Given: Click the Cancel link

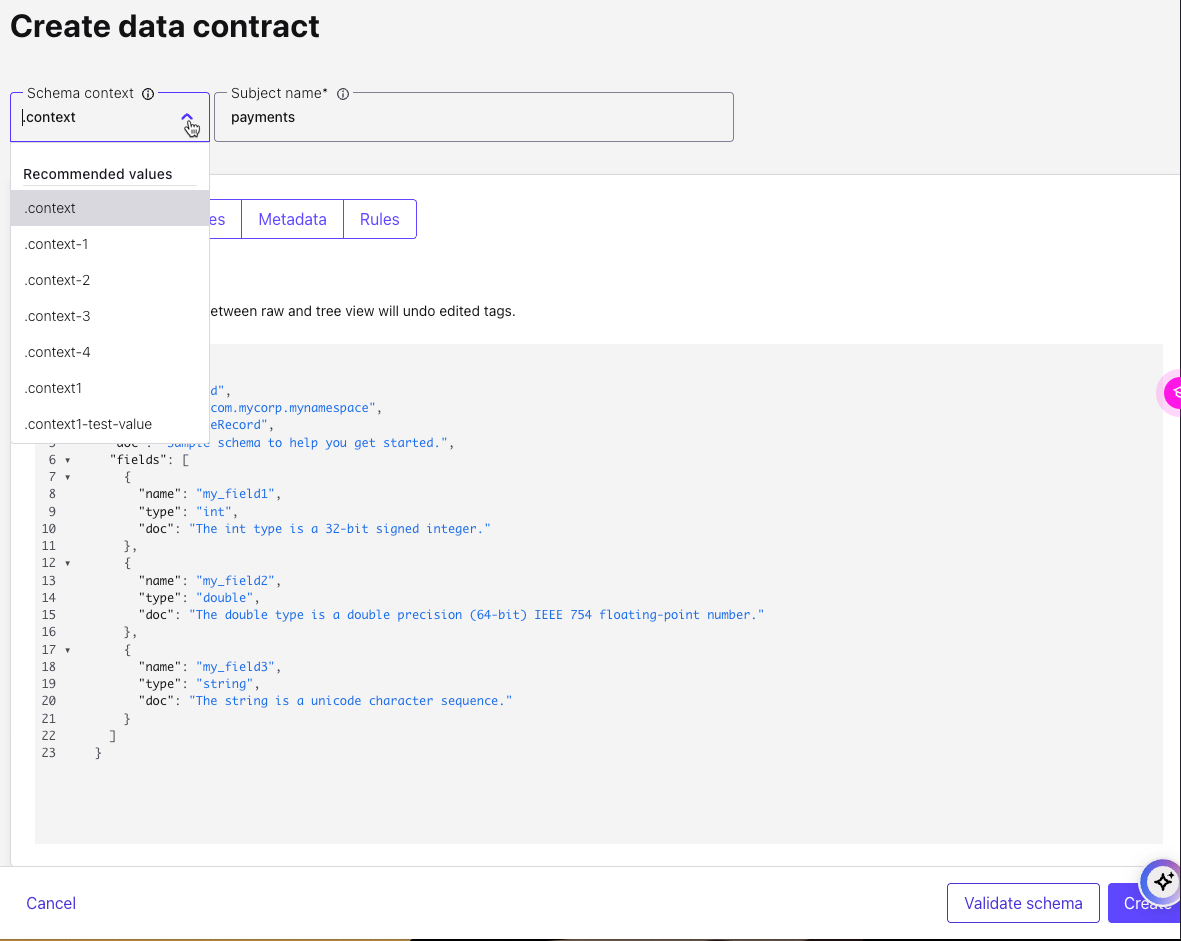Looking at the screenshot, I should pyautogui.click(x=50, y=903).
